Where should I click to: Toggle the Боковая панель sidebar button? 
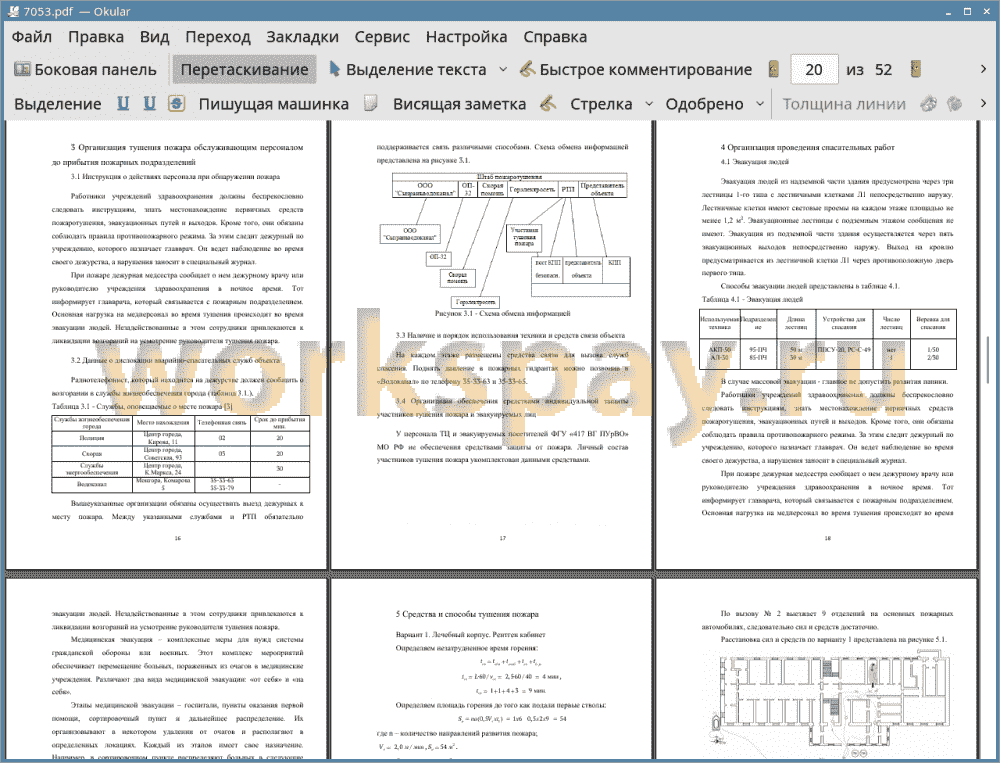(x=85, y=70)
